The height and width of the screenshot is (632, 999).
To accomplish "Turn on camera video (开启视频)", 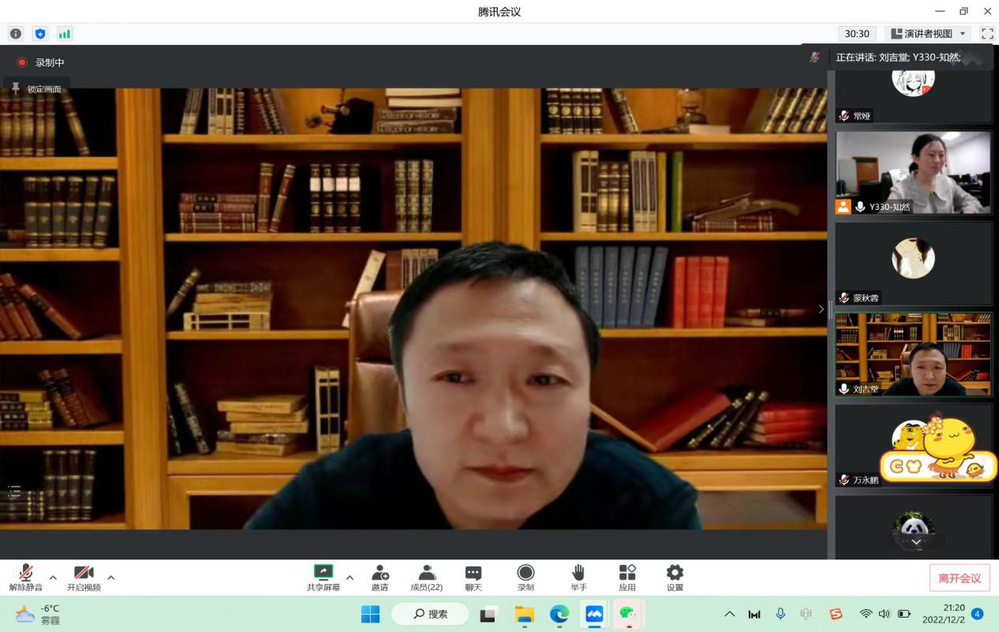I will tap(84, 576).
